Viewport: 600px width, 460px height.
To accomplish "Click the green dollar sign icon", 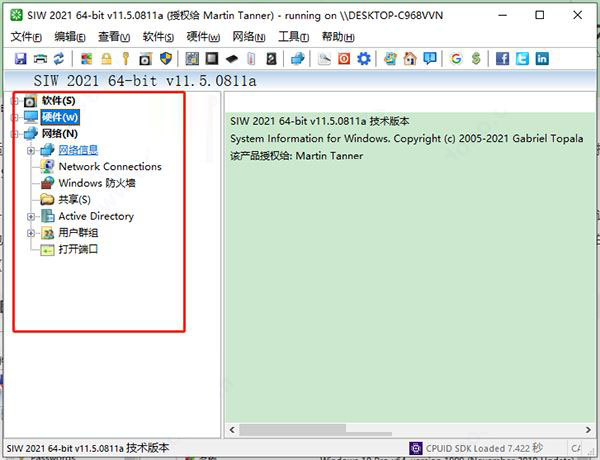I will pos(476,59).
